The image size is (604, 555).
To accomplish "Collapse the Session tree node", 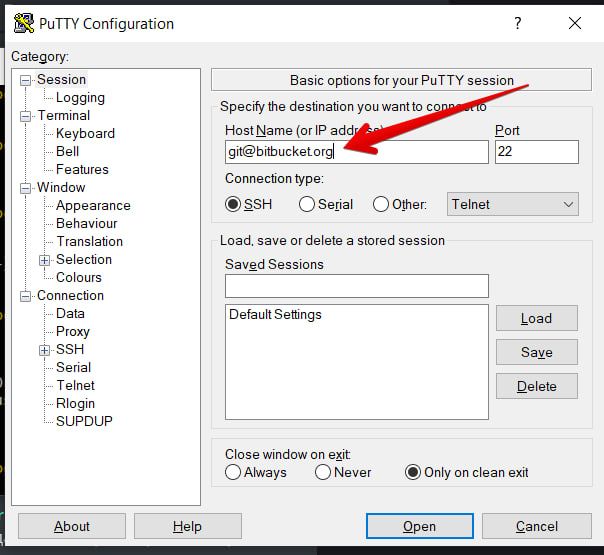I will click(x=25, y=80).
